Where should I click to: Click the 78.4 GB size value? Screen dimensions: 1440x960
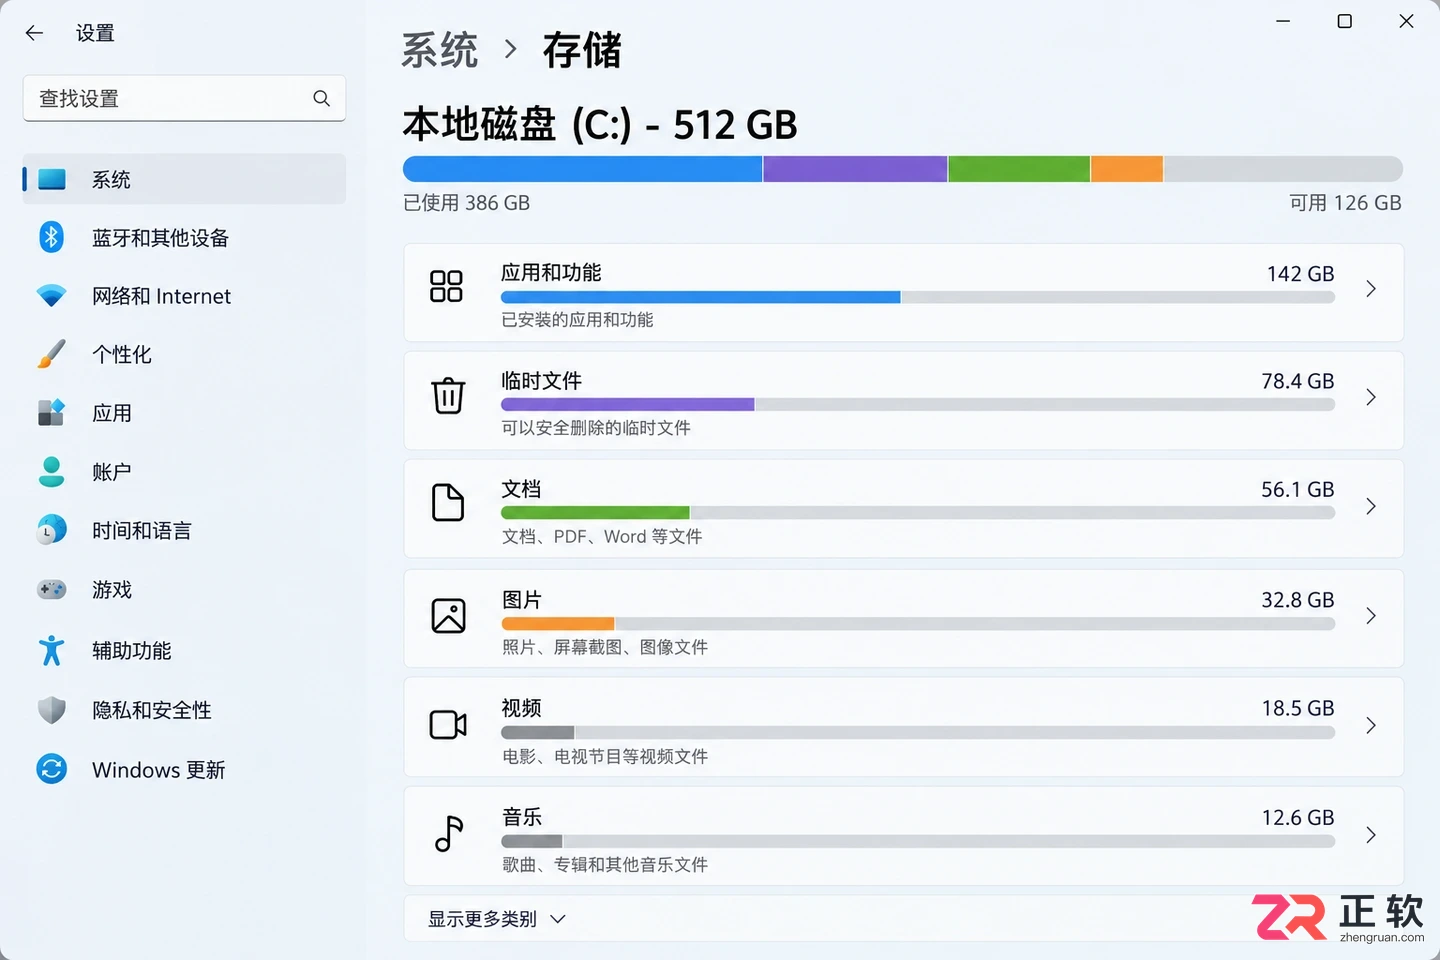tap(1297, 381)
